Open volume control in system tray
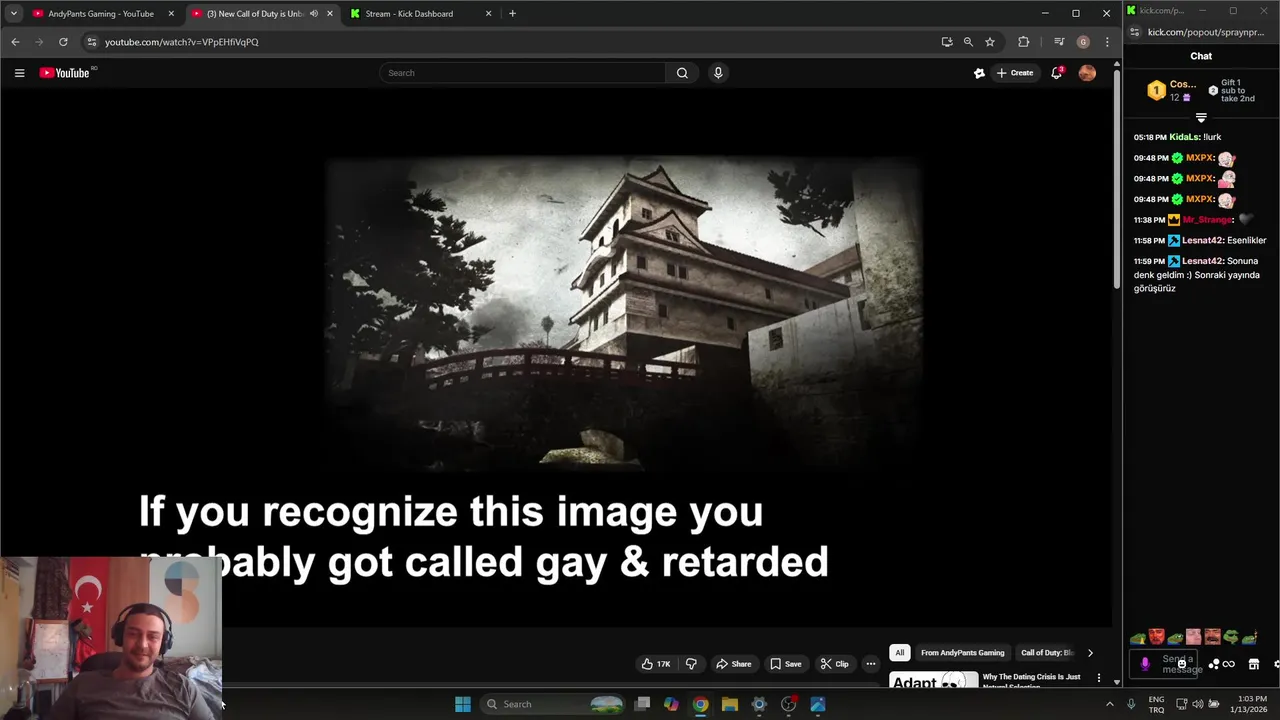 pos(1197,704)
